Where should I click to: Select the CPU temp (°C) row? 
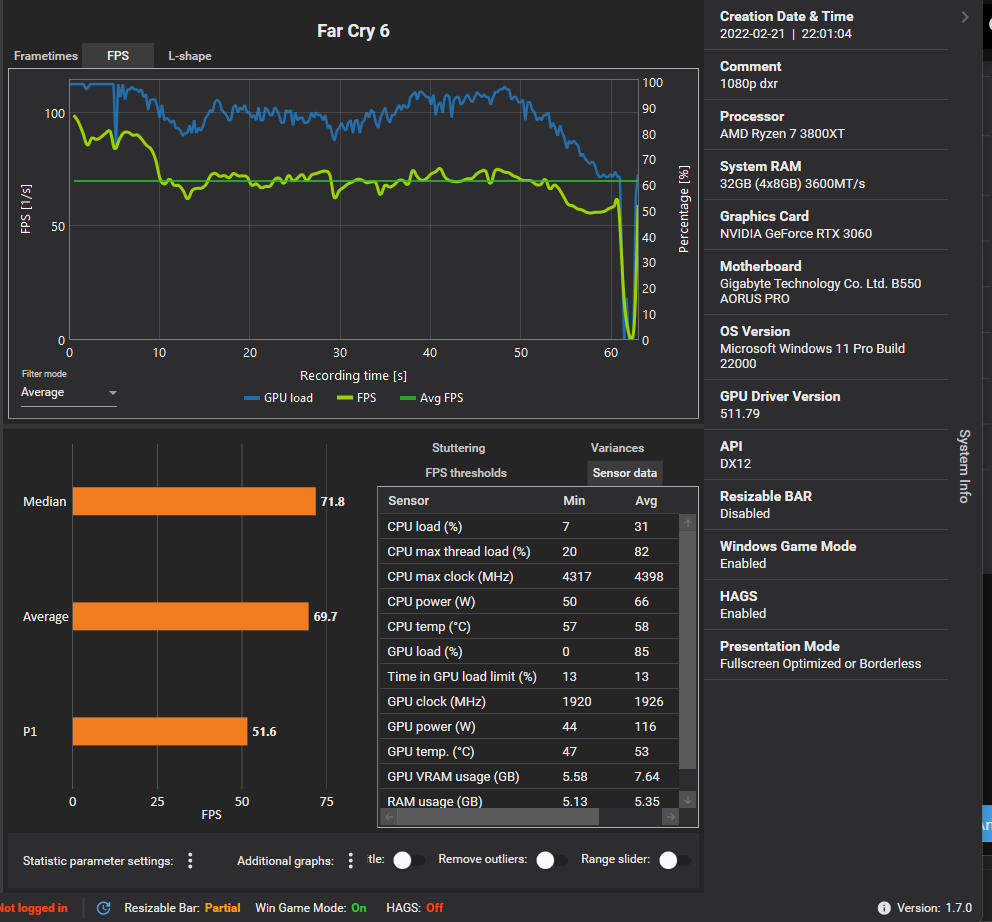(x=529, y=626)
